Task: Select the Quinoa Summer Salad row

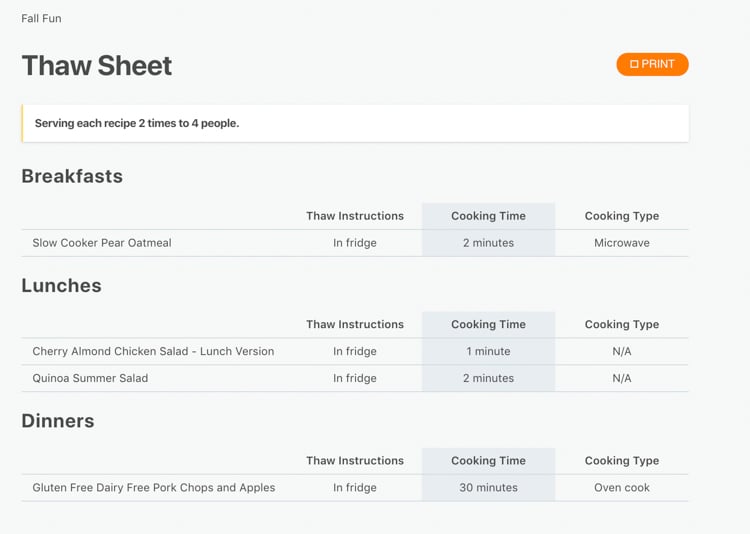Action: click(355, 378)
